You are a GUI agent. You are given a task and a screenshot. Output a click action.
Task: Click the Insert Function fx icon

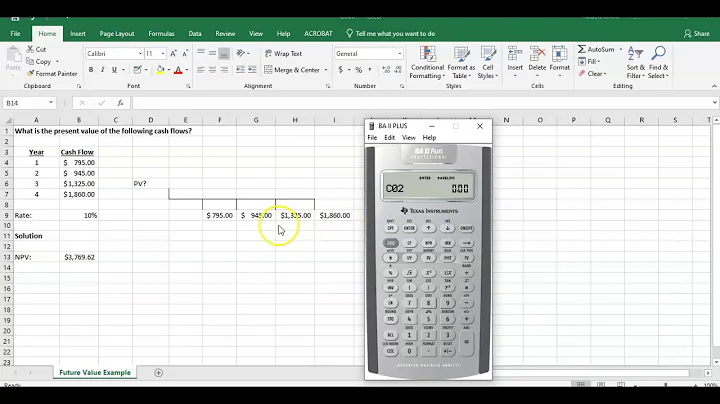pos(120,103)
